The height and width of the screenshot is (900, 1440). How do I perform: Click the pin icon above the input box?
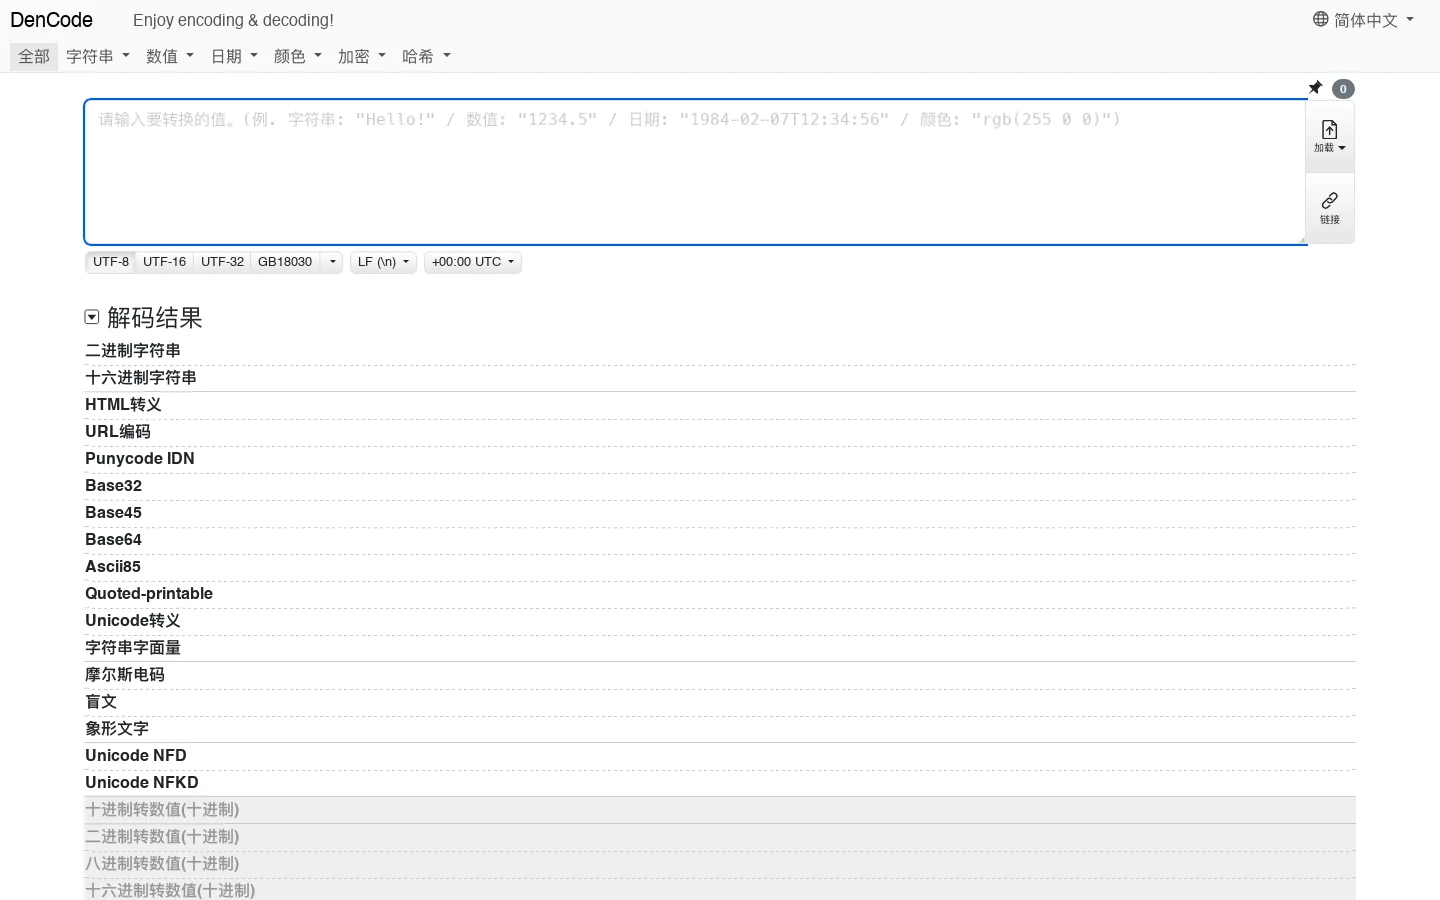tap(1316, 88)
